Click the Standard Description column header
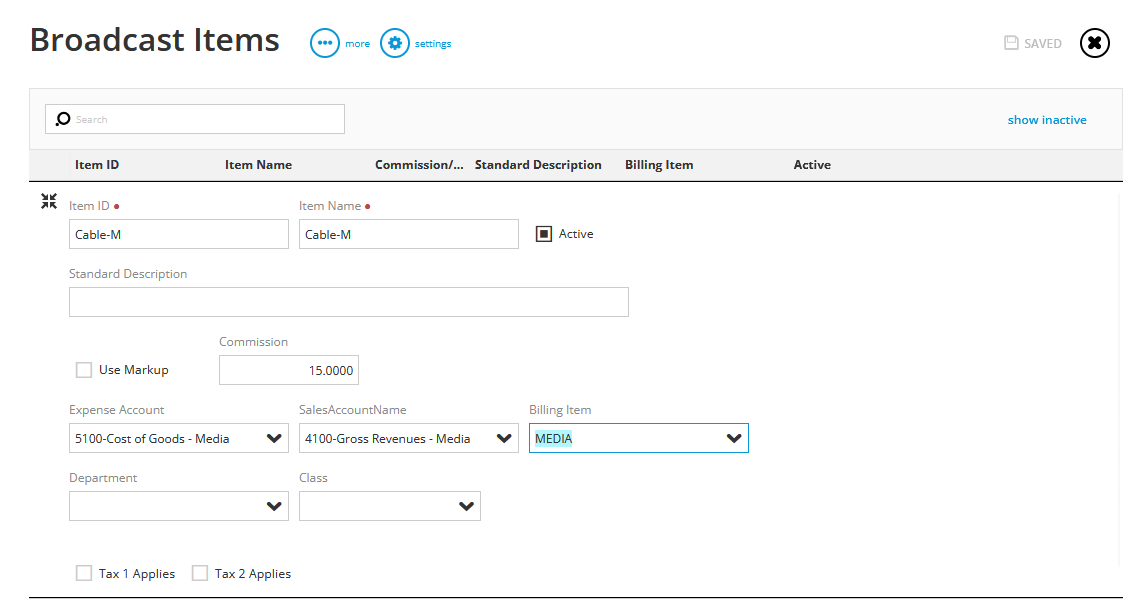Screen dimensions: 1125x604 [x=538, y=165]
